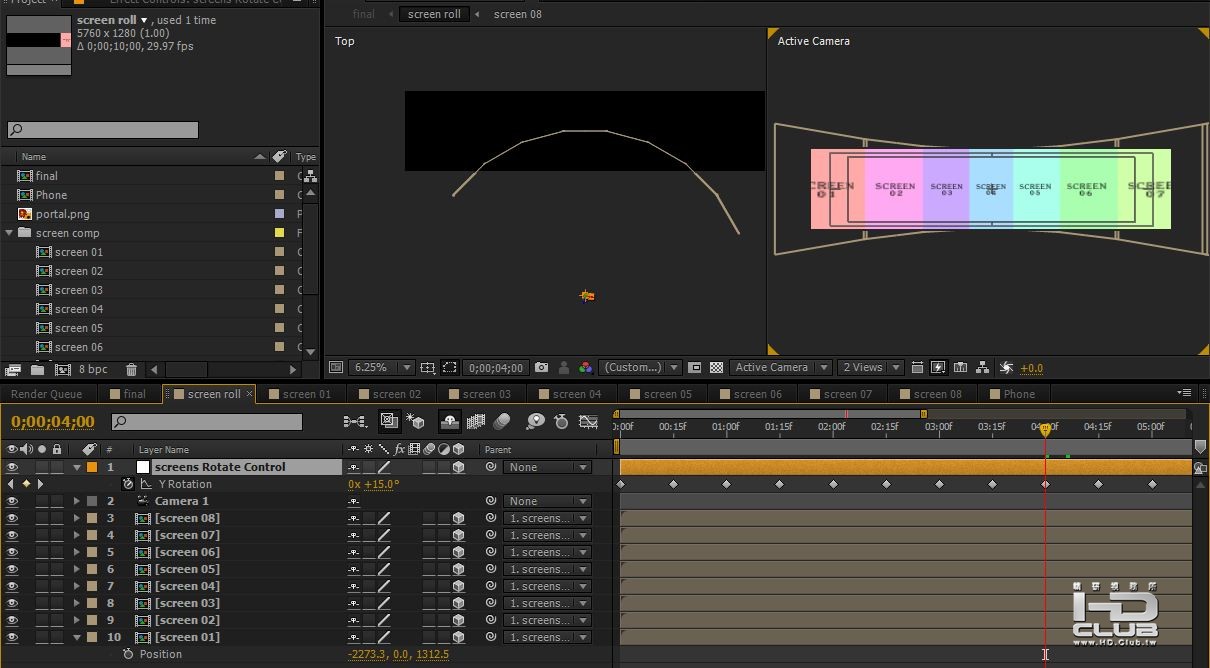Open the comp mini-flowchart icon in timeline
1210x668 pixels.
tap(354, 422)
